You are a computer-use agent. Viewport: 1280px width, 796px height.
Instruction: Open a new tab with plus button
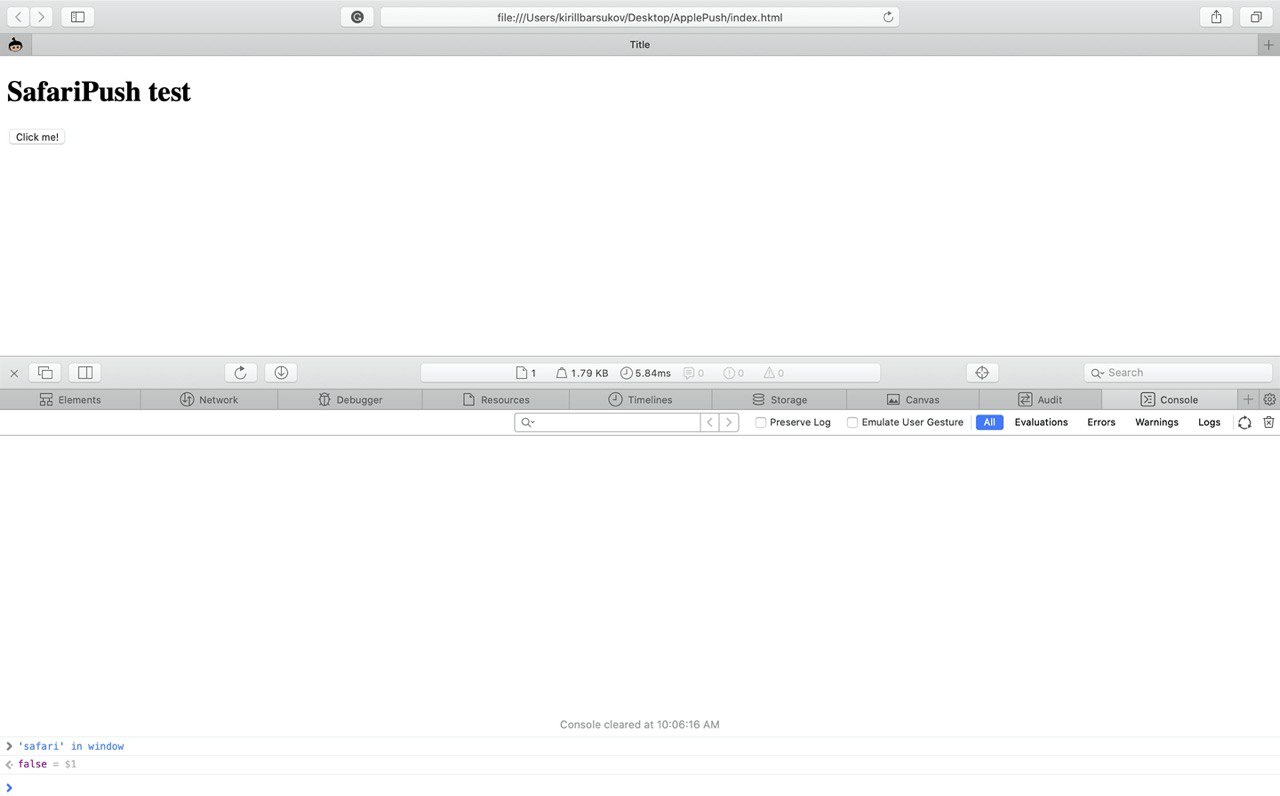coord(1269,45)
